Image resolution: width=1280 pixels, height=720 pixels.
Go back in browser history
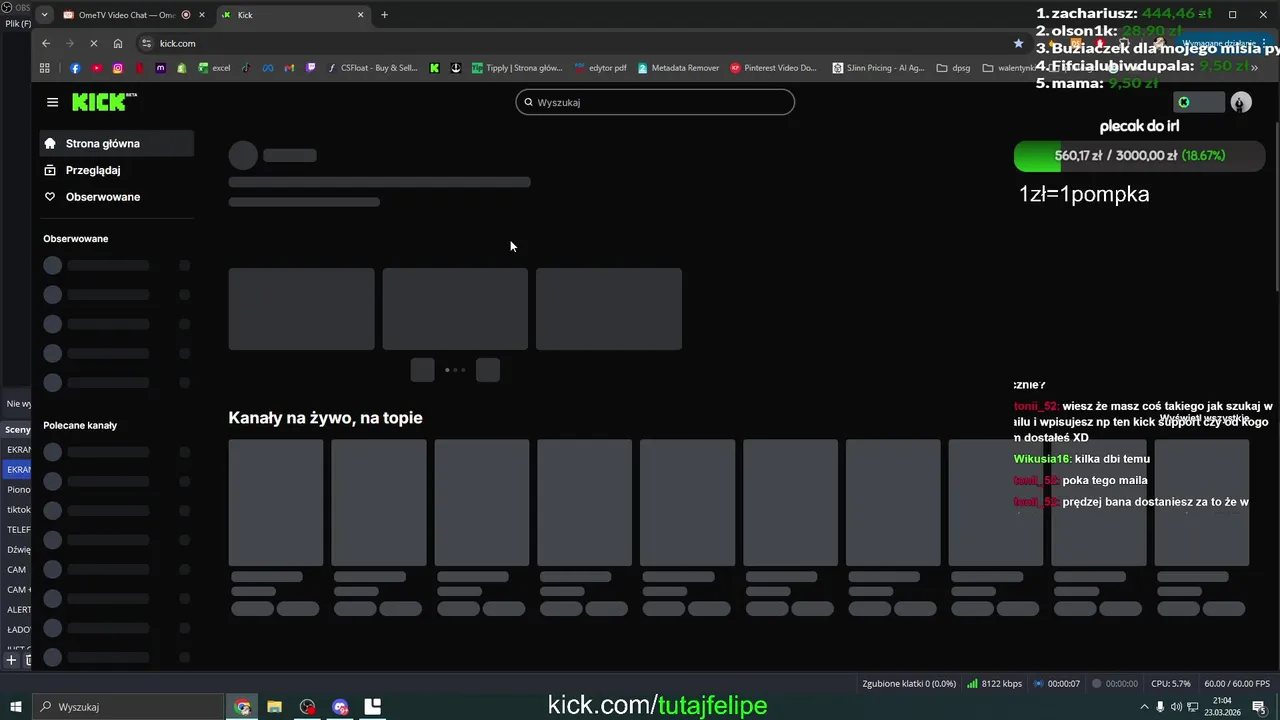46,43
